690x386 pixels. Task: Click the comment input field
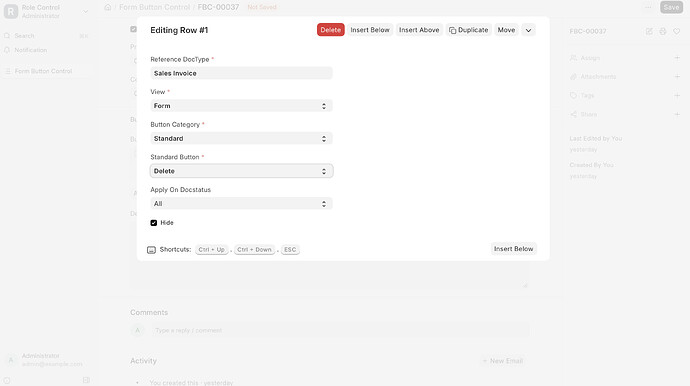click(x=340, y=330)
